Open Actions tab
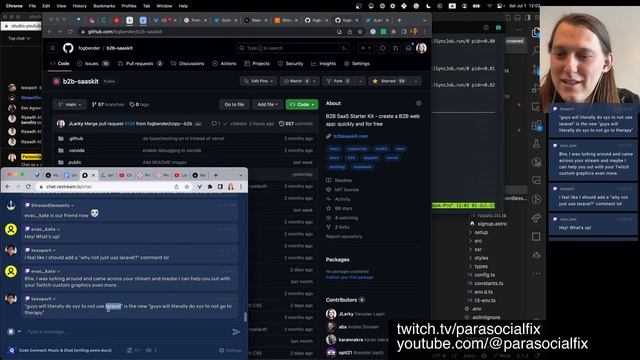Viewport: 640px width, 360px height. click(224, 64)
